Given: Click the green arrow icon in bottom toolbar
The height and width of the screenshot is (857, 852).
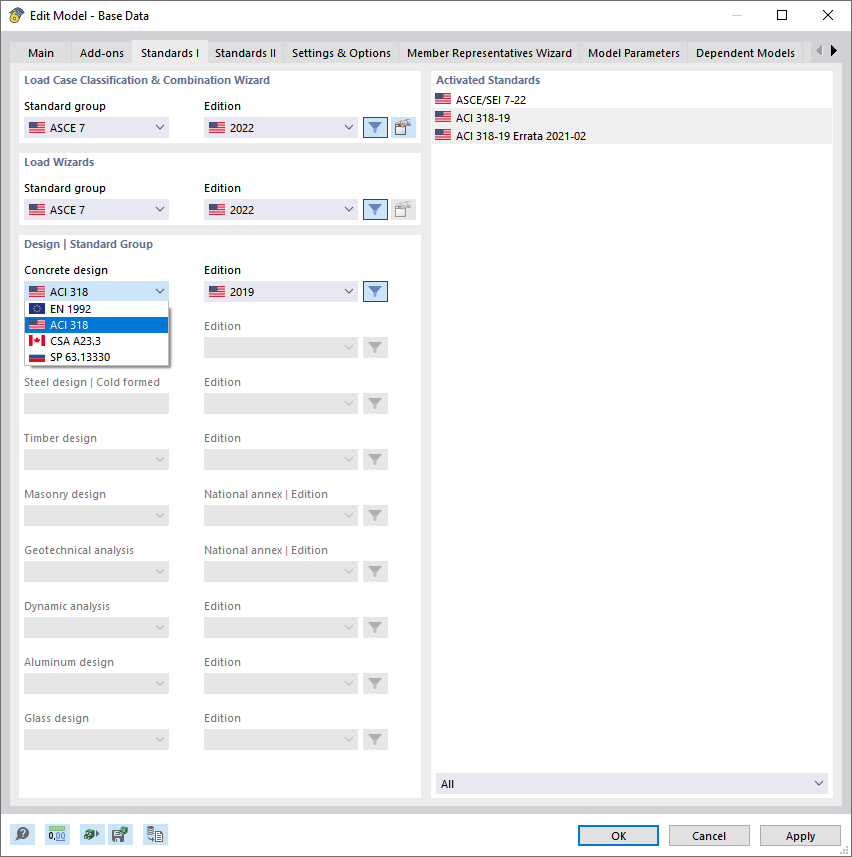Looking at the screenshot, I should click(x=91, y=835).
